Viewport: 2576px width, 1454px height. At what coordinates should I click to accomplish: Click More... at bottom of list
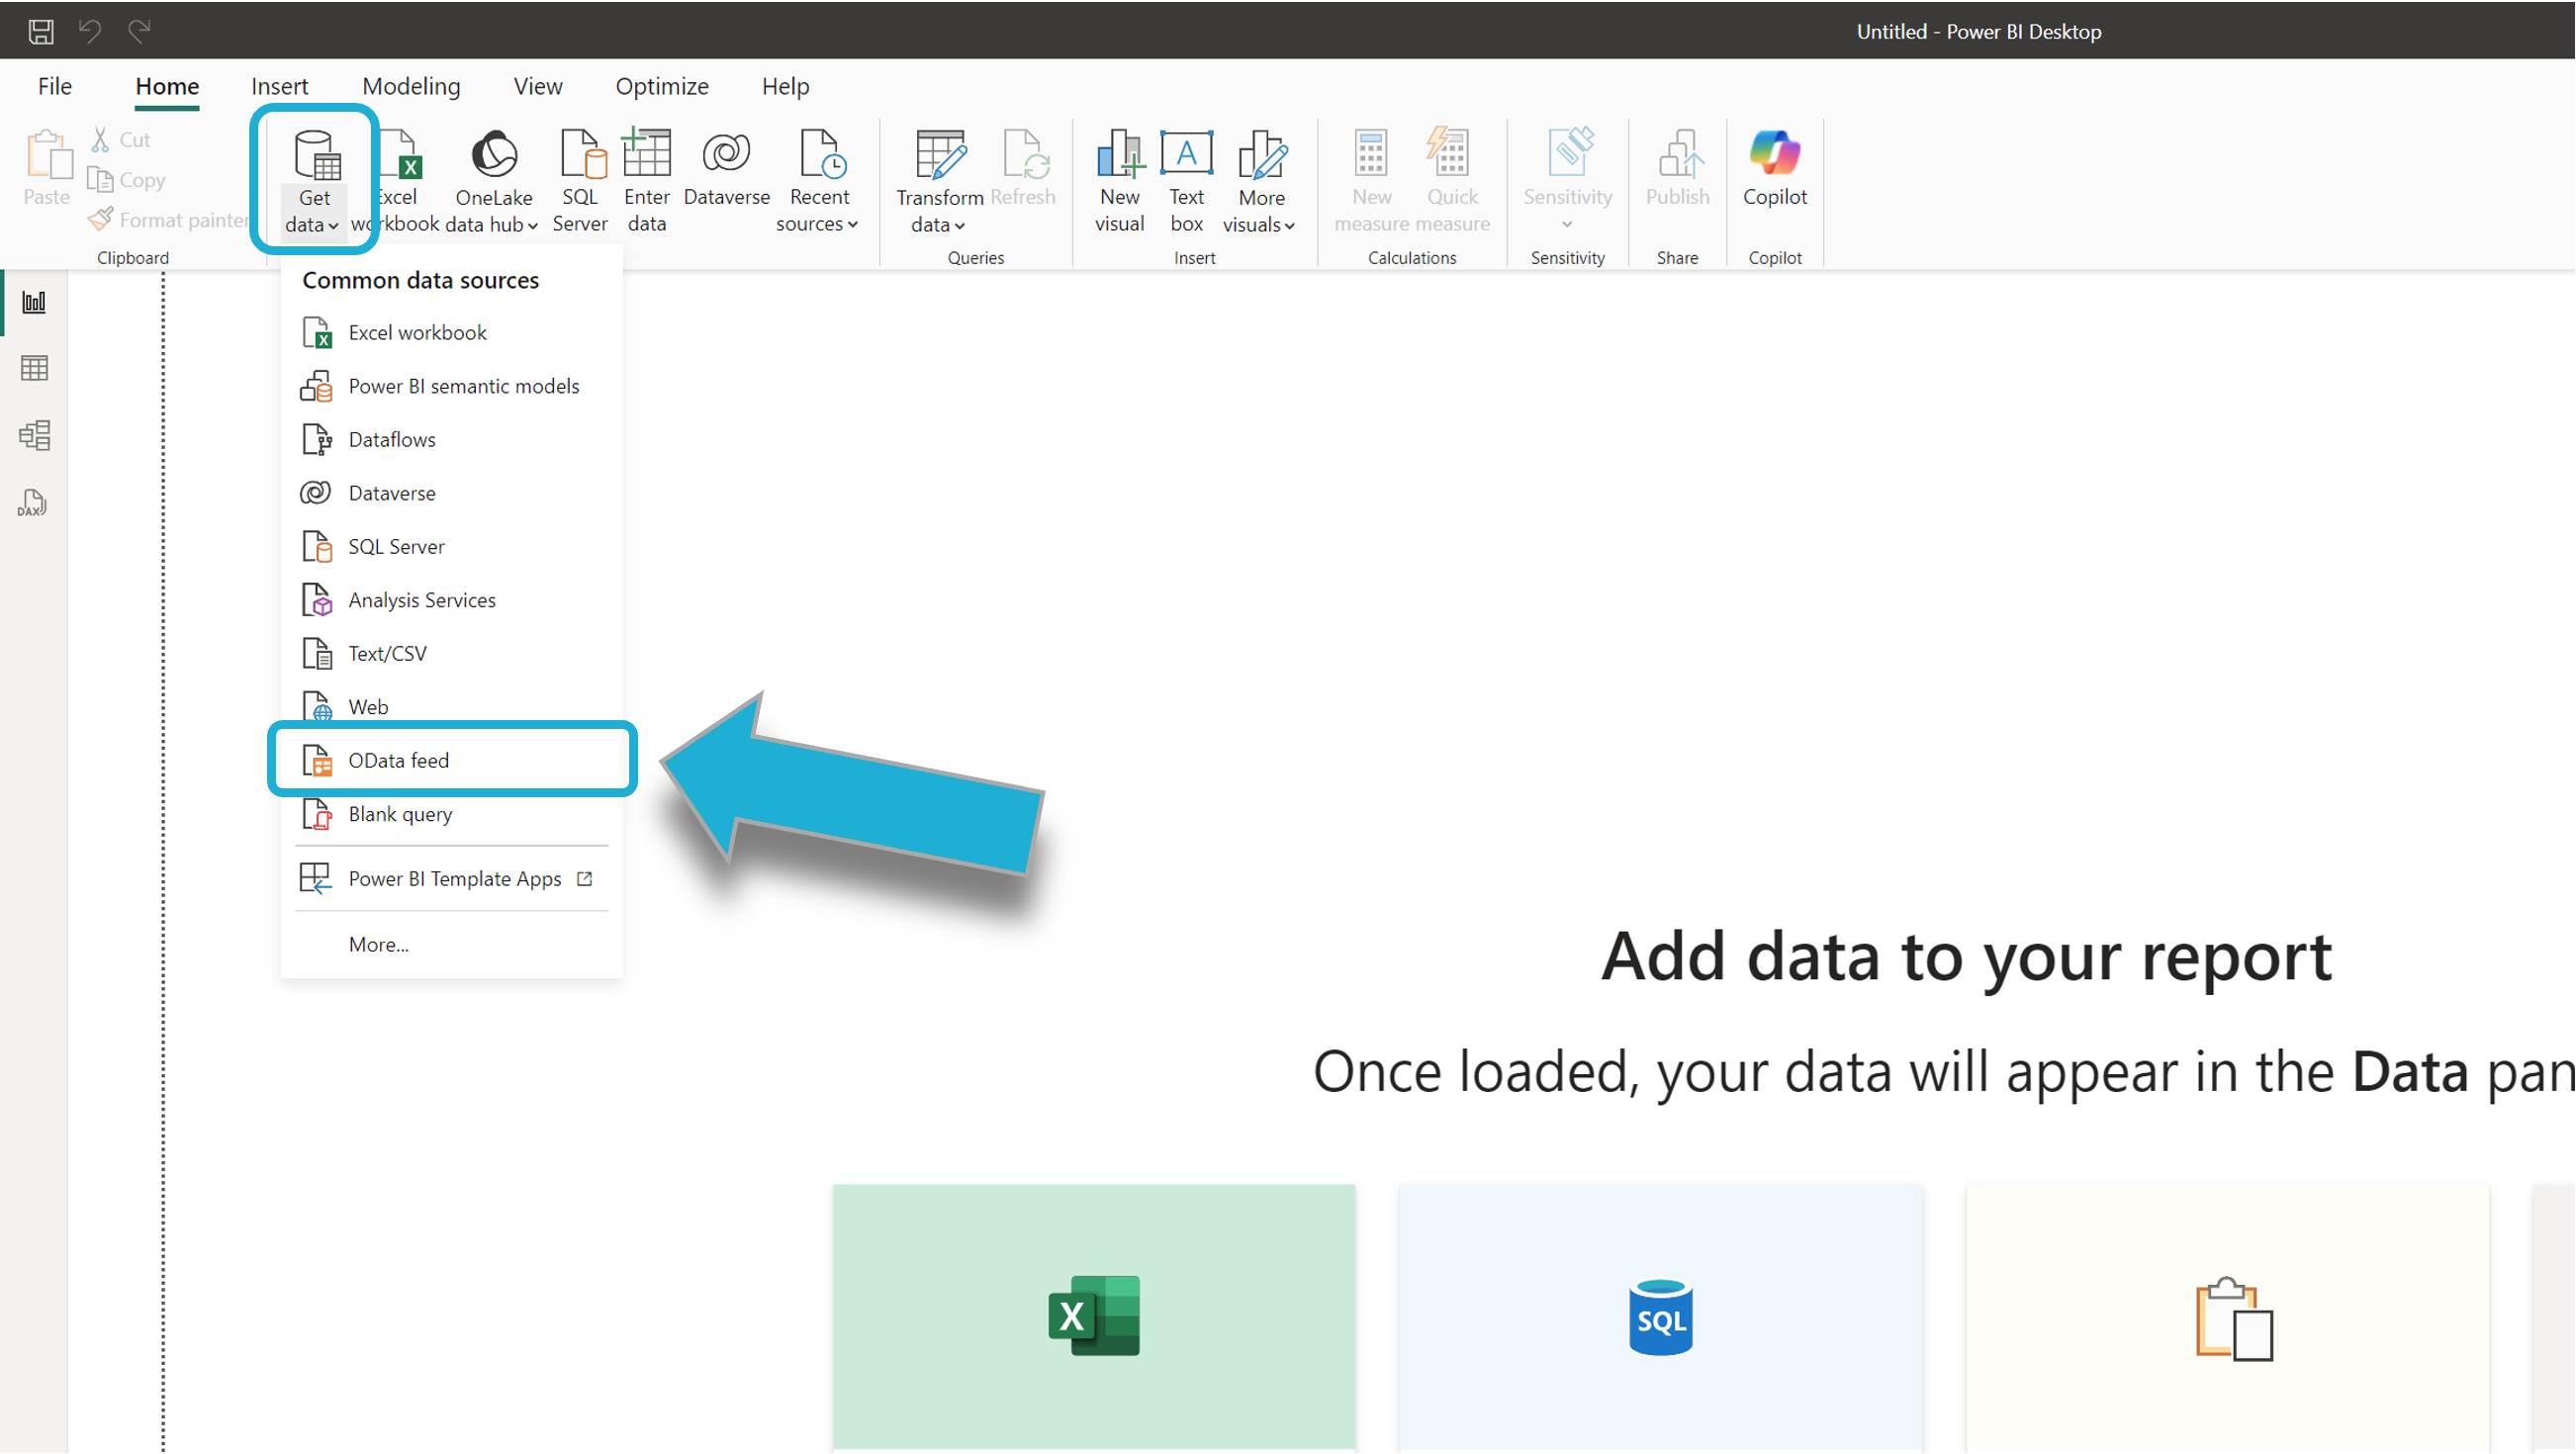pyautogui.click(x=378, y=944)
